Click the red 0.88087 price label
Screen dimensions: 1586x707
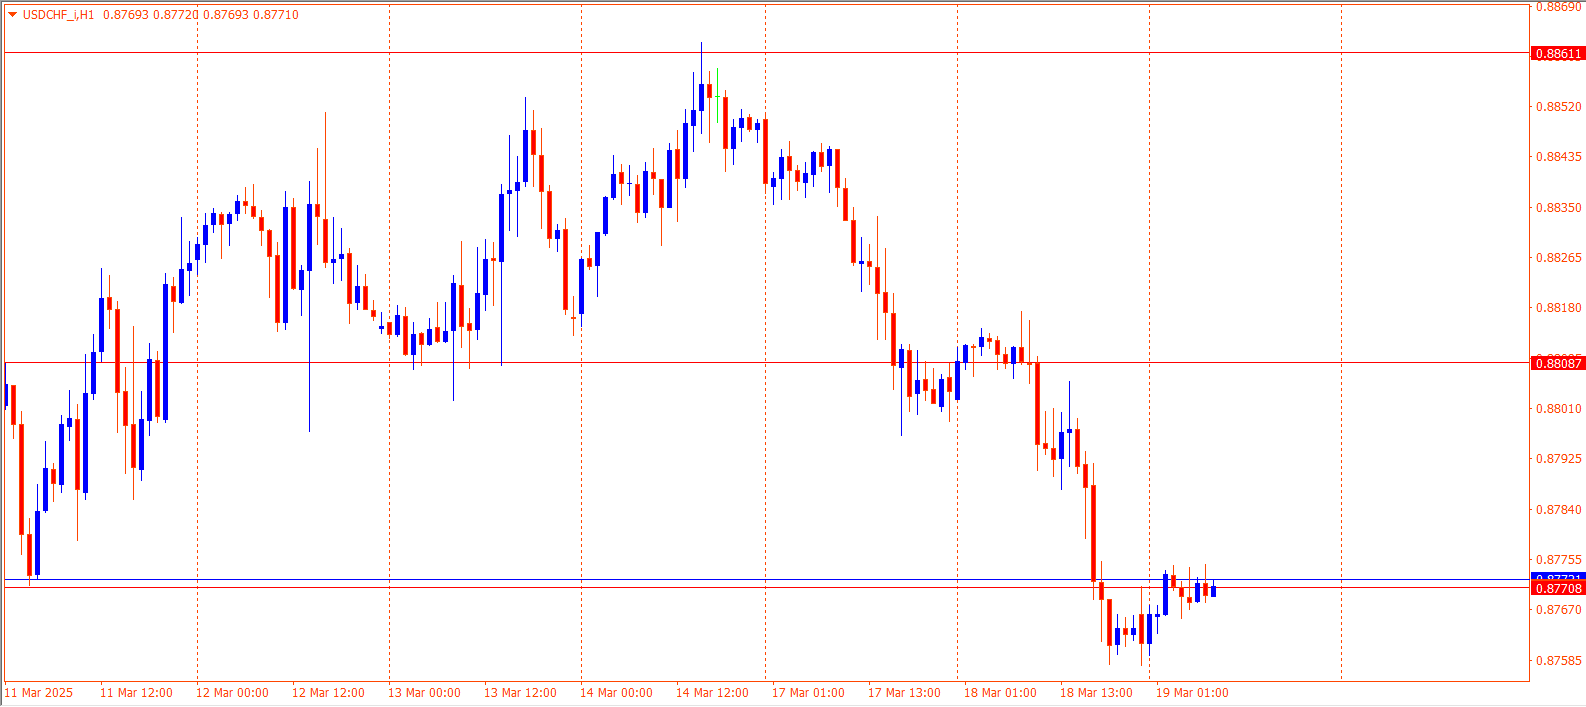1558,363
